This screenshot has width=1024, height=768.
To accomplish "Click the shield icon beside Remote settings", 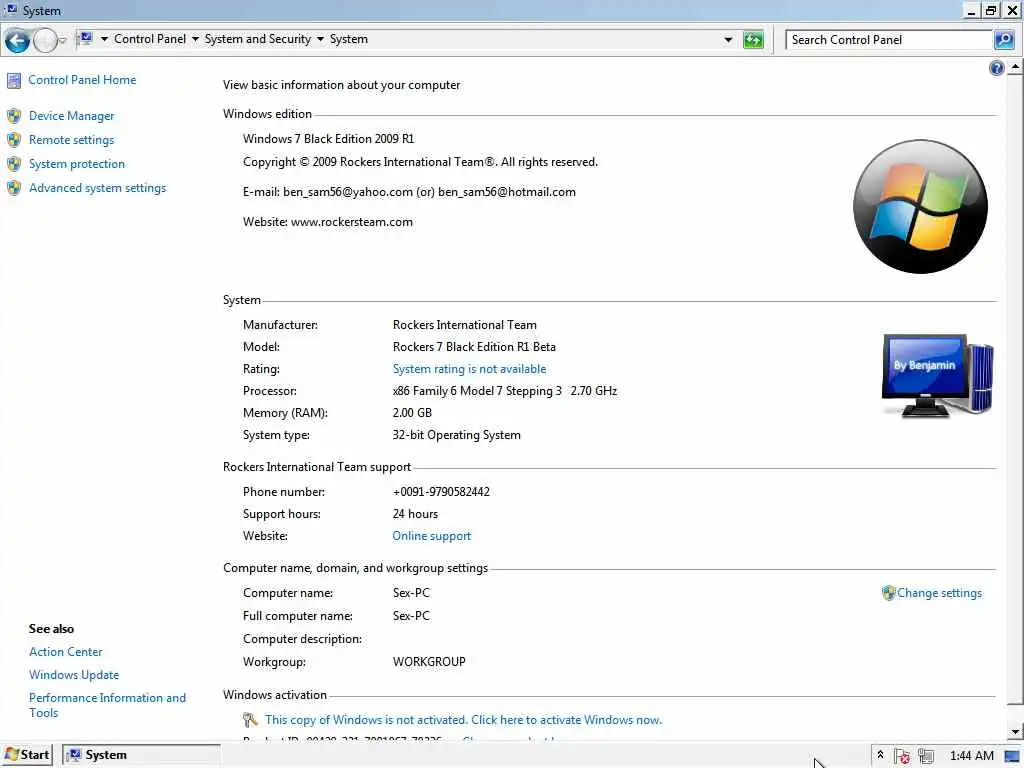I will tap(14, 140).
